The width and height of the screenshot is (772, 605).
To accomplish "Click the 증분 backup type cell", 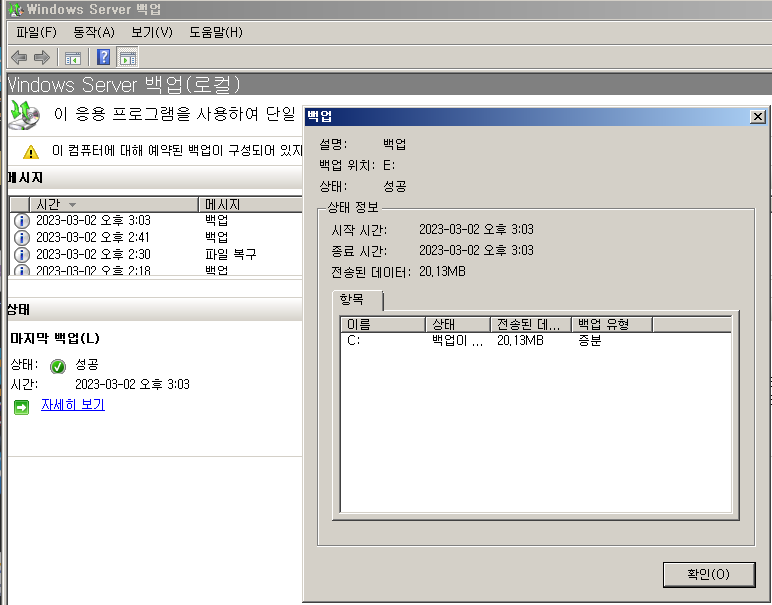I will pos(590,341).
